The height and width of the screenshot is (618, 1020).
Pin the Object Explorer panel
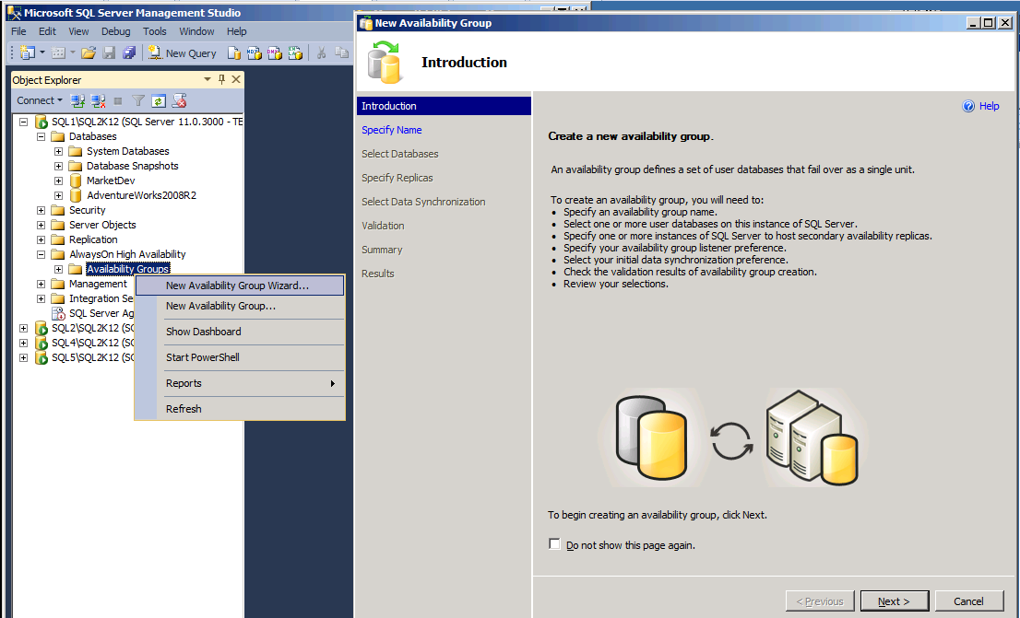(x=221, y=79)
